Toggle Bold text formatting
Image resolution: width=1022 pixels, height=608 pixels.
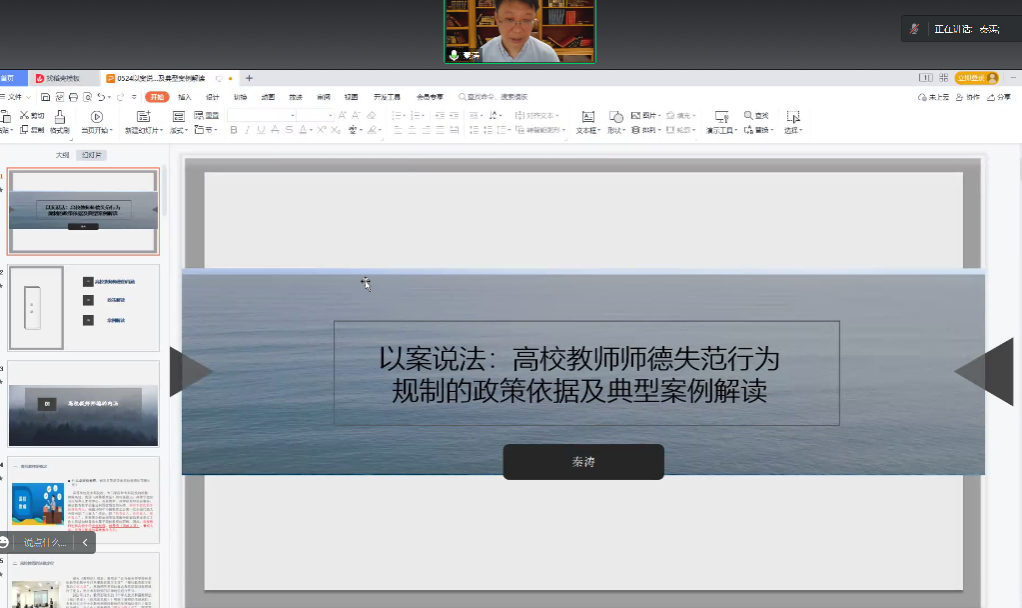point(232,130)
